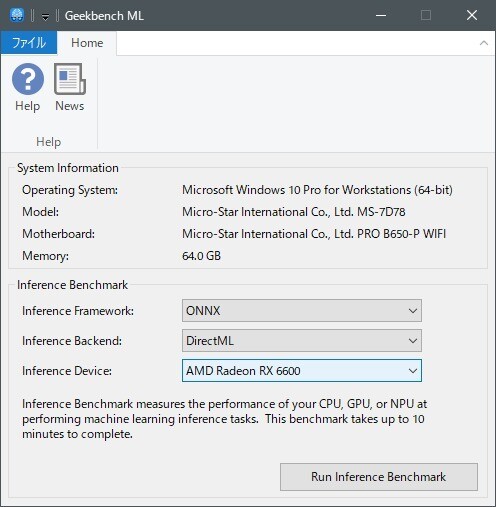Close the Geekbench ML window
The image size is (496, 507).
pyautogui.click(x=472, y=15)
